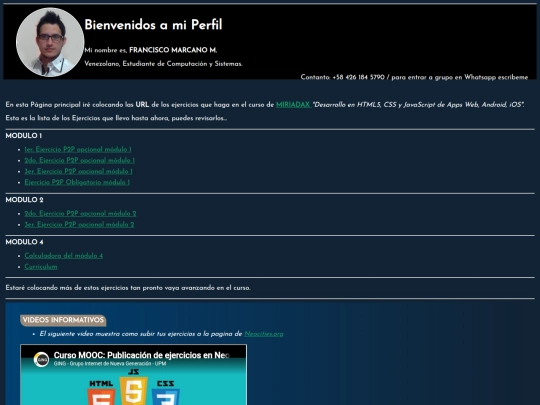The width and height of the screenshot is (540, 405).
Task: Click the sentence Estaré colocando más de estos ejercicios
Action: pyautogui.click(x=128, y=288)
